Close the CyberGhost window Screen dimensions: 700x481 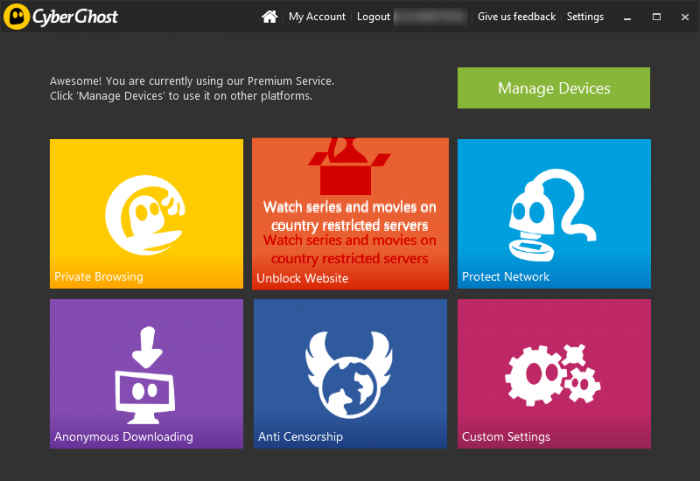pos(685,17)
